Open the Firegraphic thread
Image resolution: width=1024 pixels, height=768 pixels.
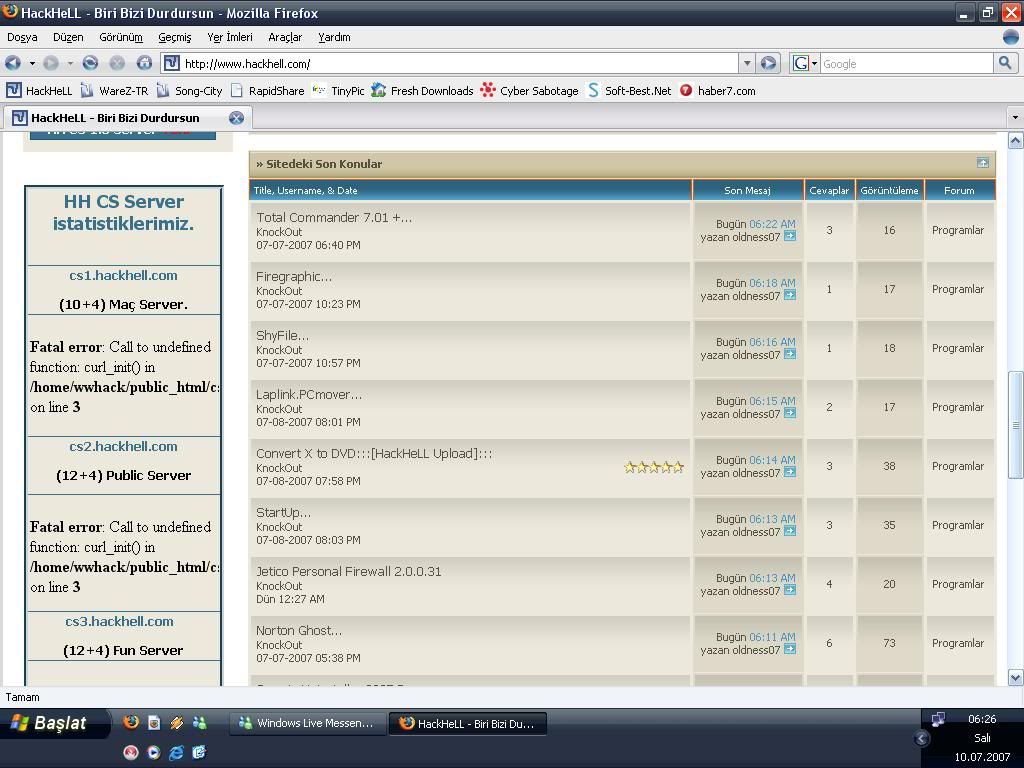tap(294, 276)
